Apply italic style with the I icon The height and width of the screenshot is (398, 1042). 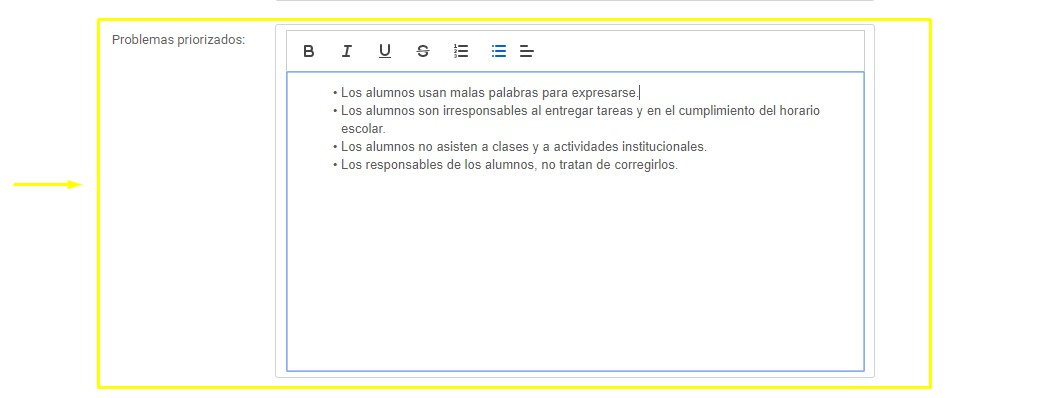coord(346,51)
